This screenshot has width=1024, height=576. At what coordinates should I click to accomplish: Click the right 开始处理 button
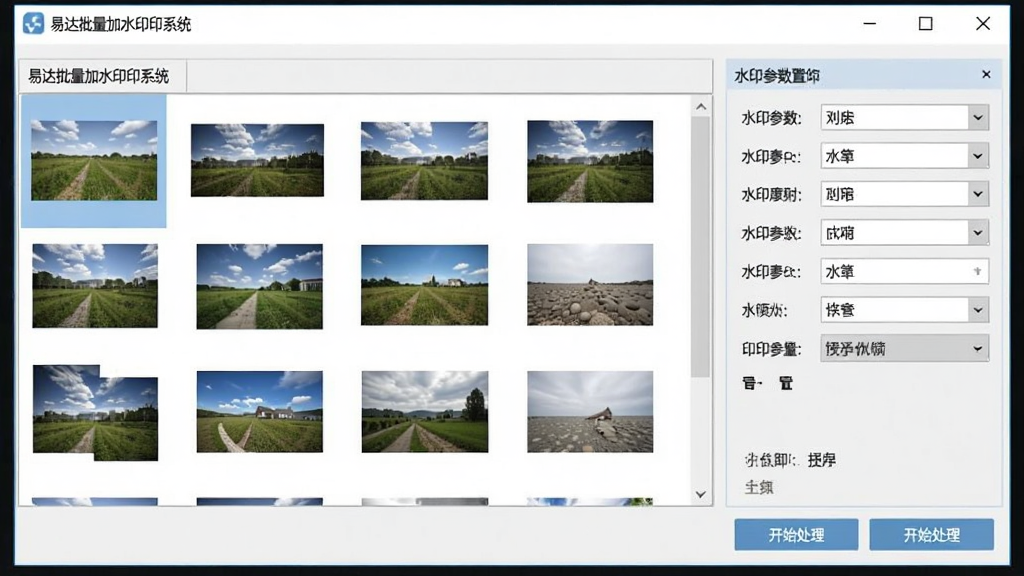931,535
